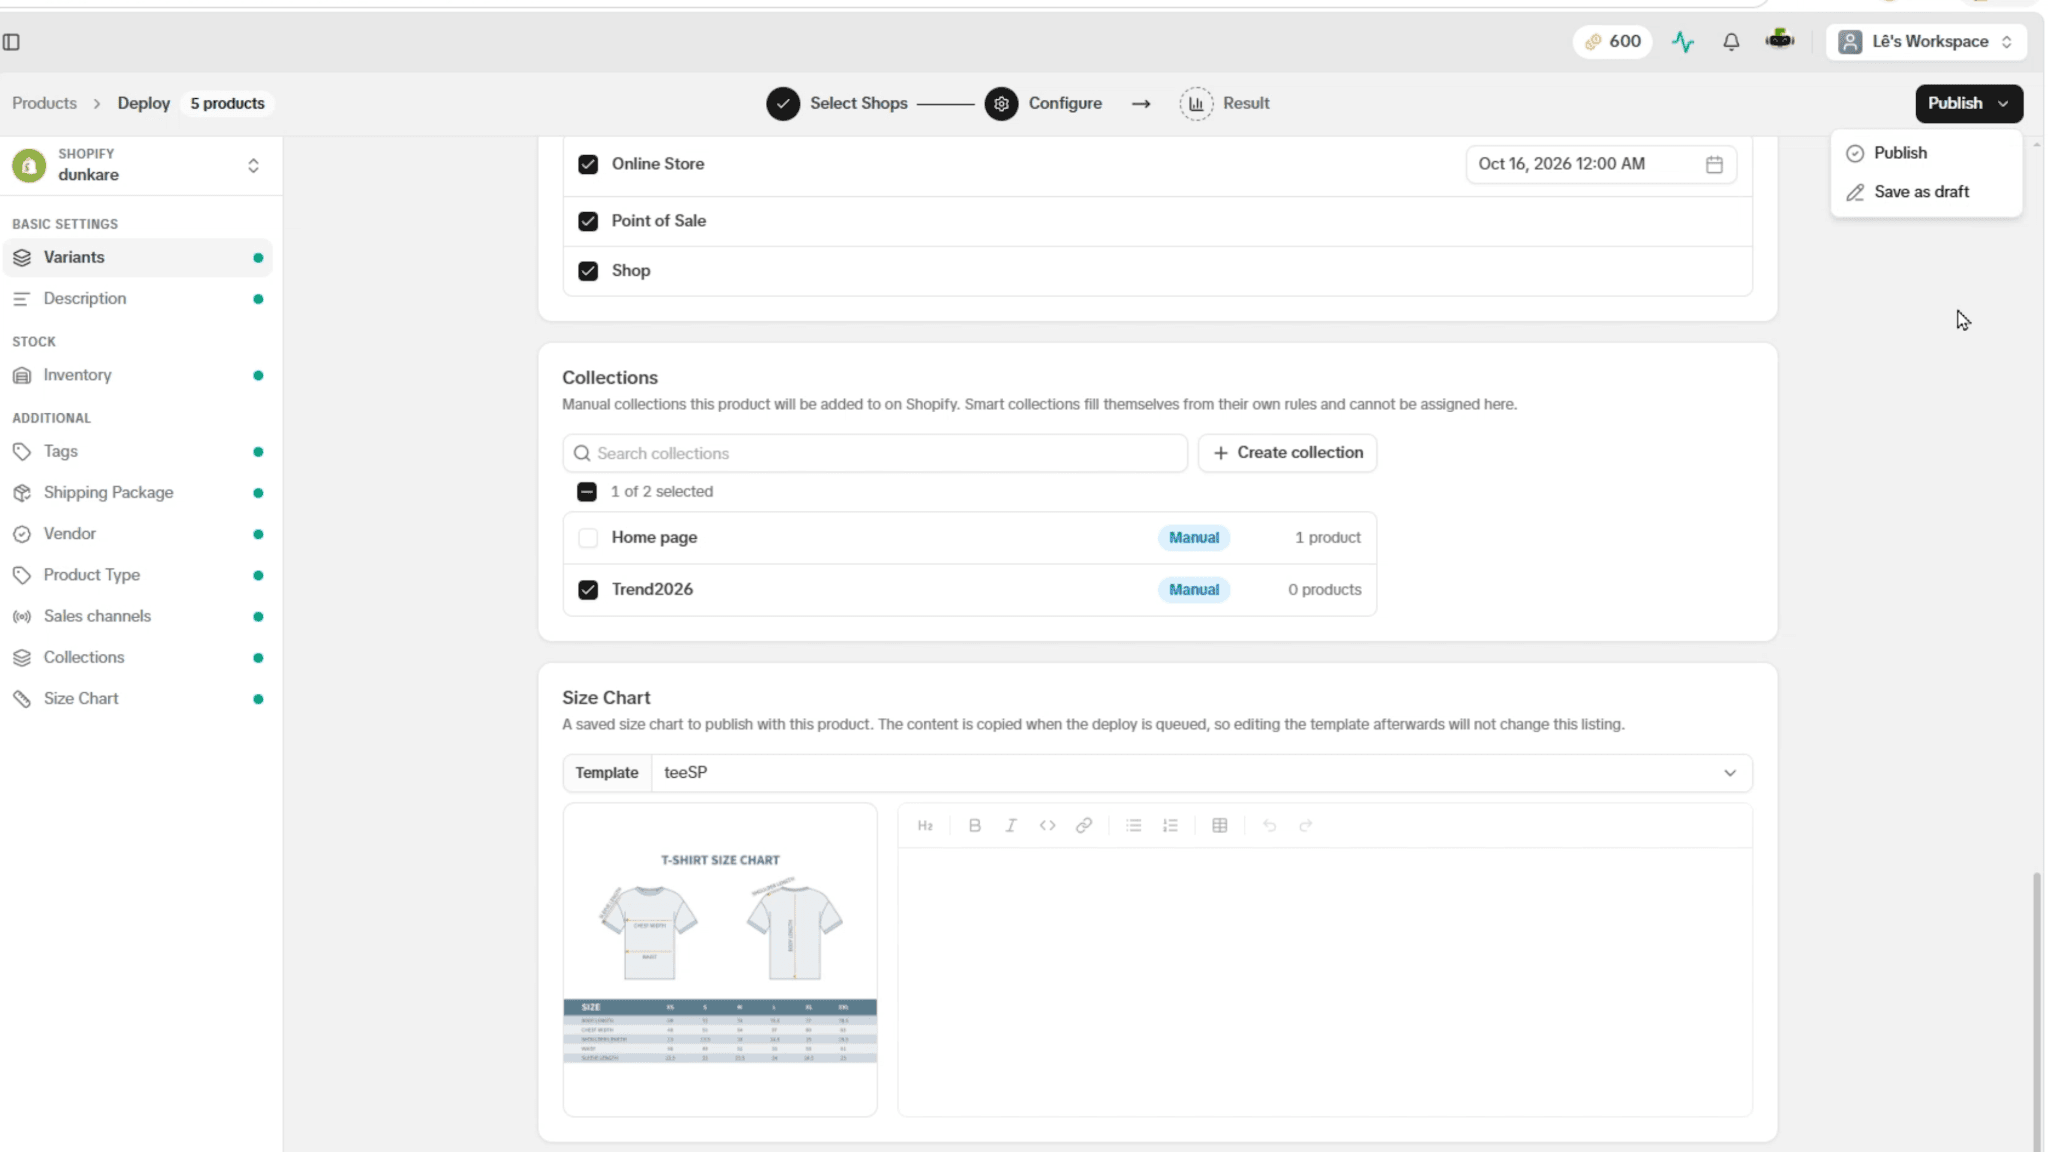Insert code block in editor toolbar
This screenshot has width=2048, height=1152.
point(1047,826)
